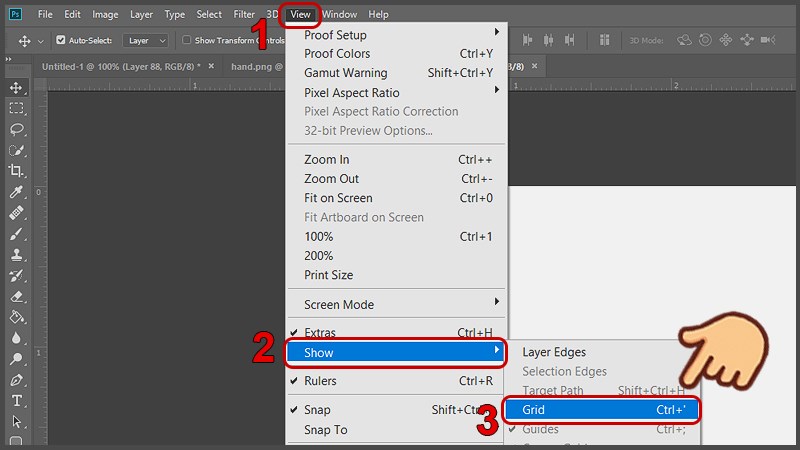The width and height of the screenshot is (800, 450).
Task: Select the Eyedropper tool
Action: [x=17, y=192]
